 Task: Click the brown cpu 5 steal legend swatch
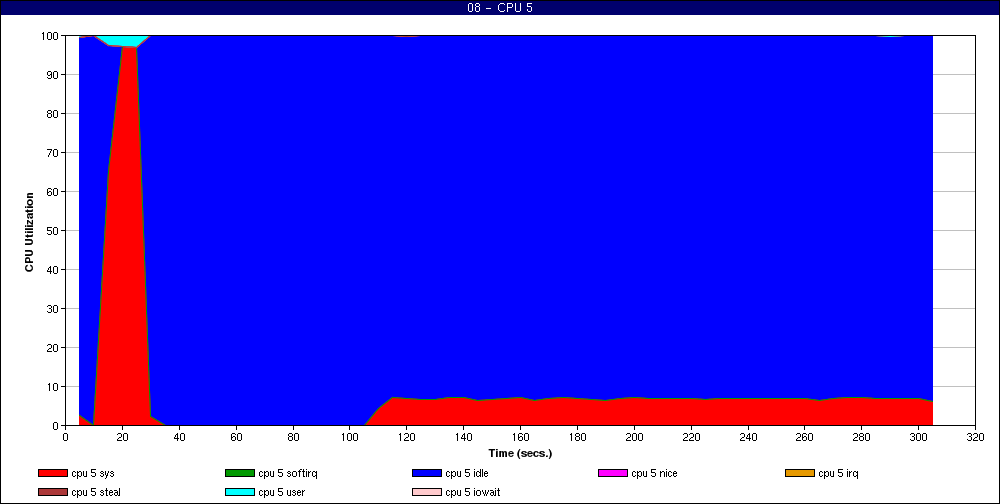click(52, 493)
